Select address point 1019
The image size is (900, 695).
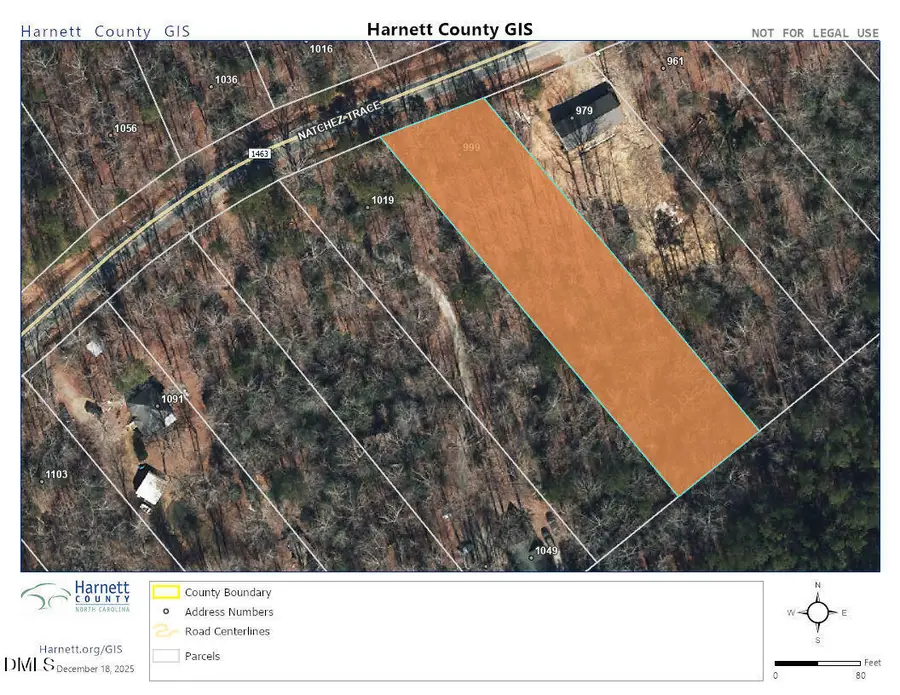[382, 200]
